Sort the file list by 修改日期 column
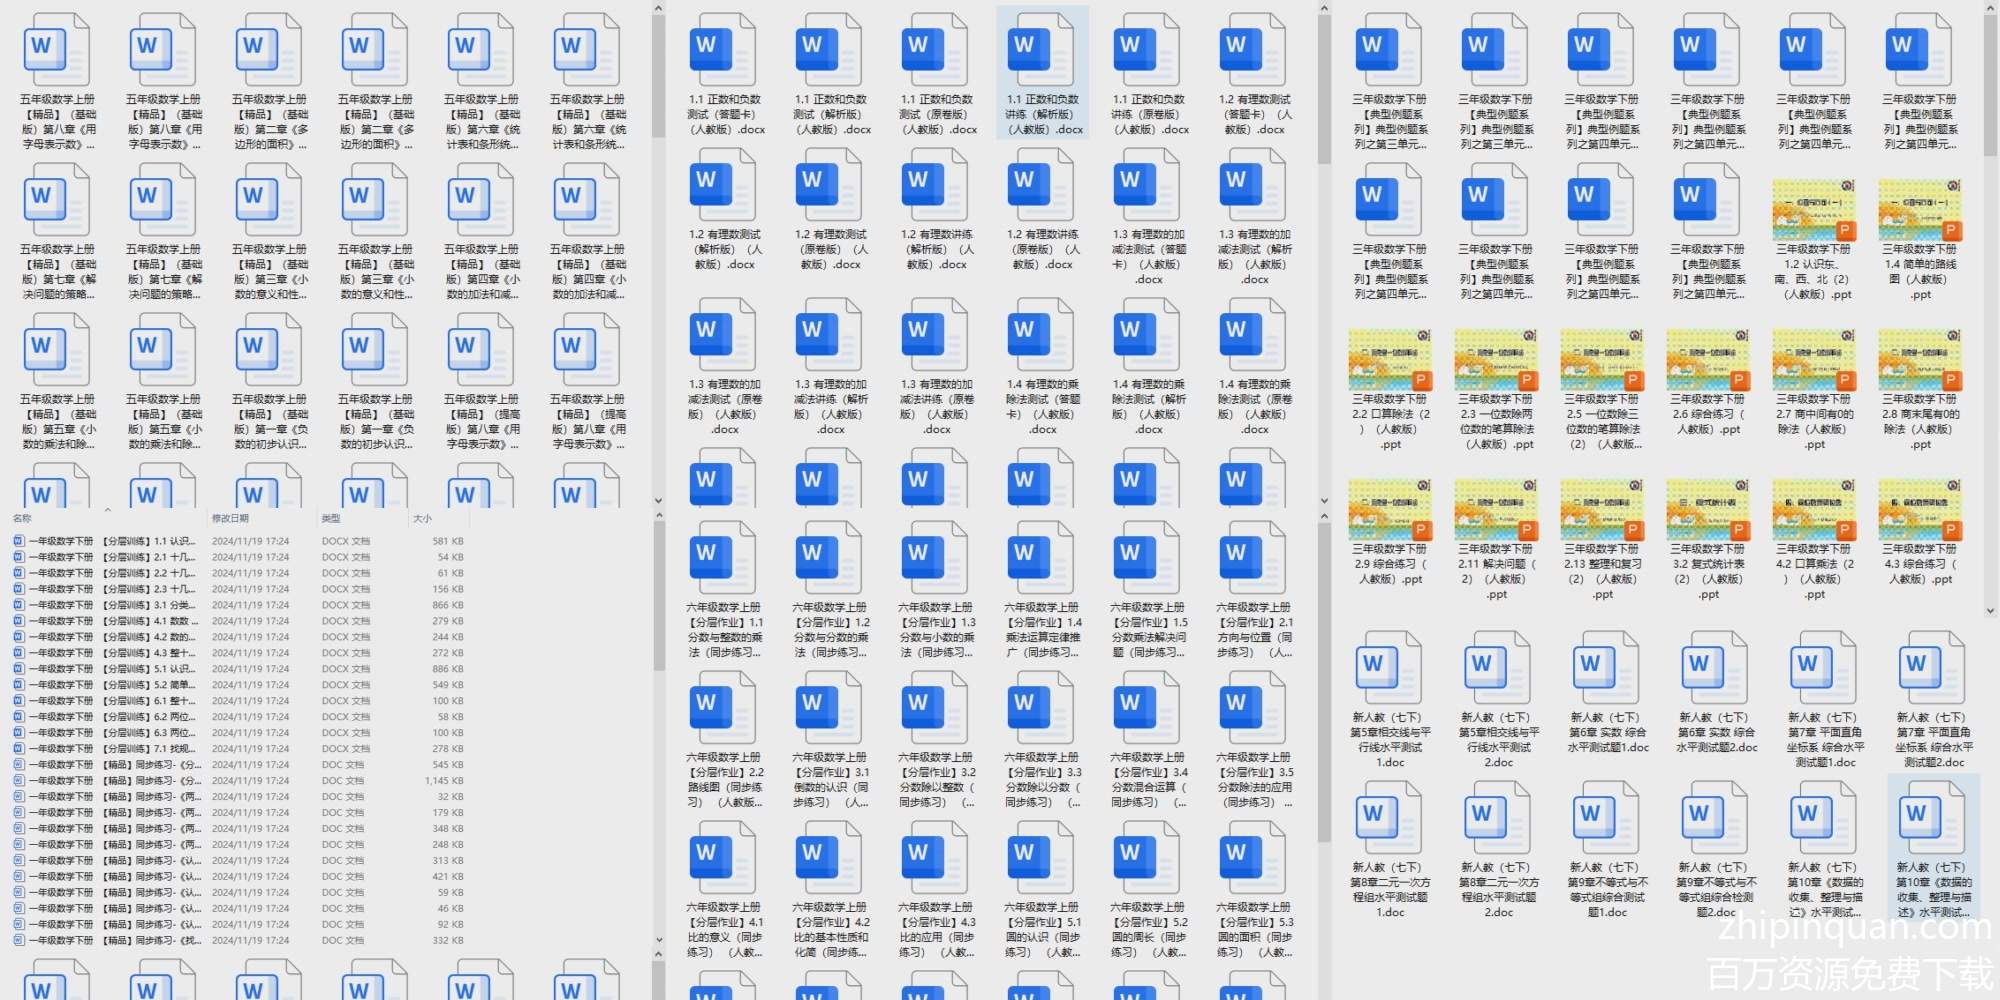The image size is (2000, 1000). point(230,518)
